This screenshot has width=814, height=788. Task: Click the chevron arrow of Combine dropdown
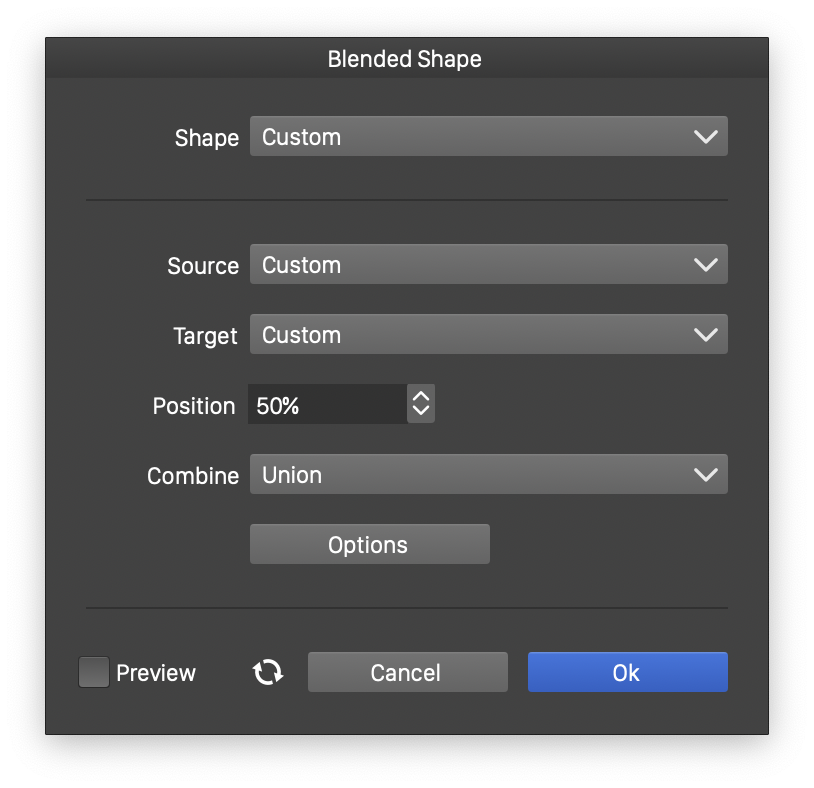(706, 475)
